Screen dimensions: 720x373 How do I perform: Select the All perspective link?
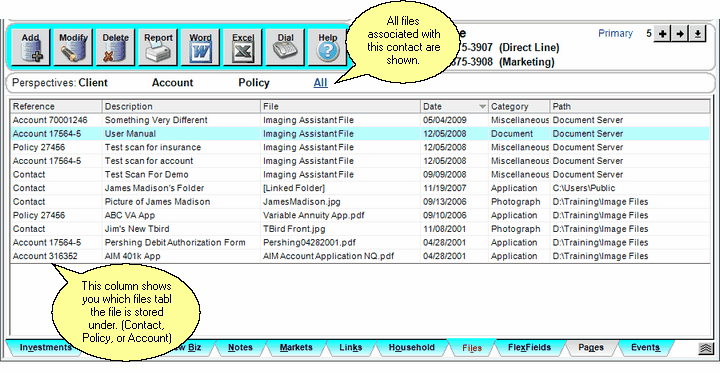(320, 83)
